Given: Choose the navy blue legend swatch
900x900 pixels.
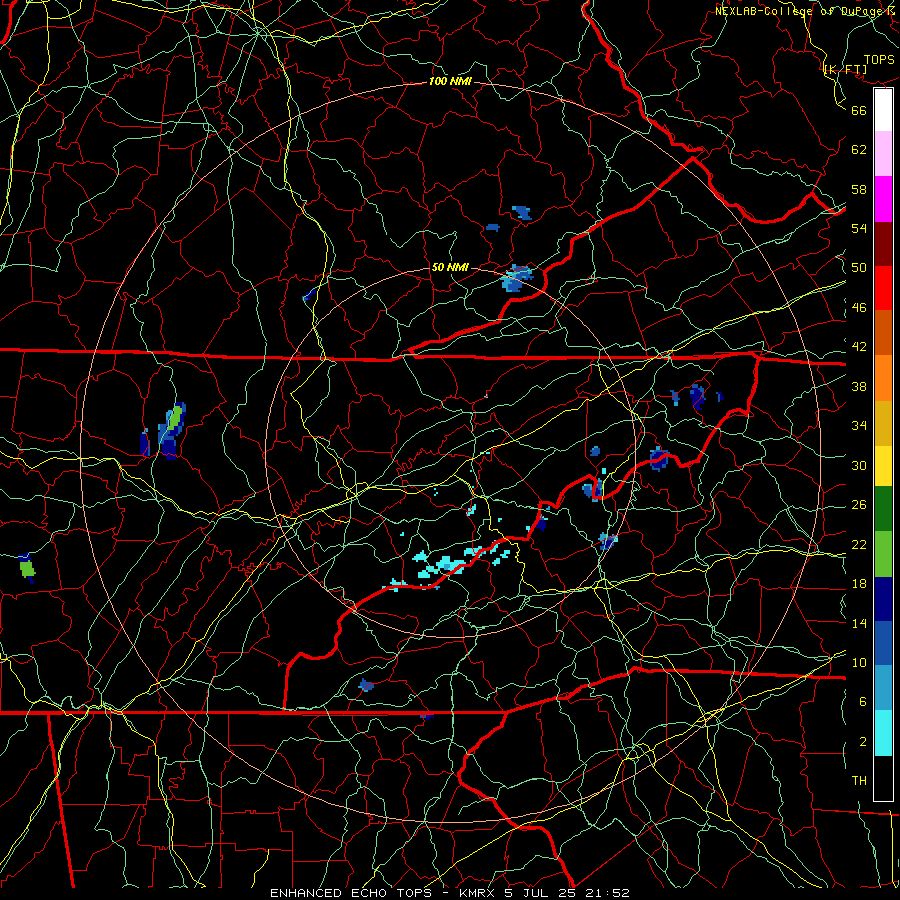Looking at the screenshot, I should click(883, 598).
